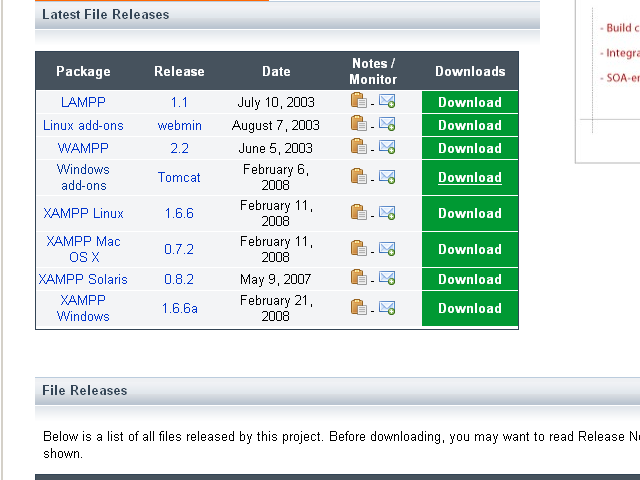The height and width of the screenshot is (480, 640).
Task: Open the Linux add-ons package link
Action: 83,125
